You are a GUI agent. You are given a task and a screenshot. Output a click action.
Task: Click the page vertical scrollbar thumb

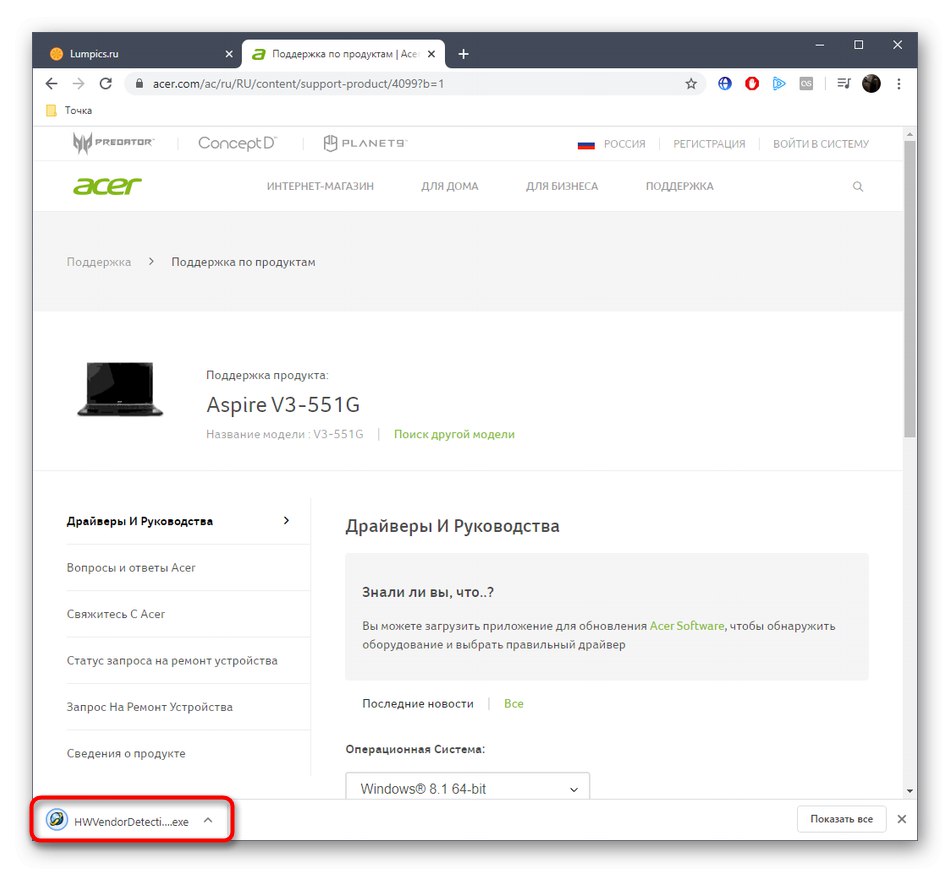(x=909, y=288)
